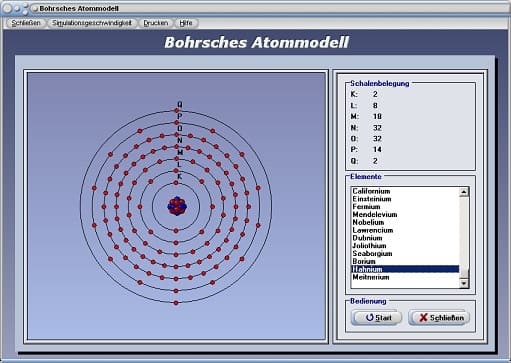
Task: Open the Simulationsgeschwindigkeit menu
Action: tap(92, 23)
